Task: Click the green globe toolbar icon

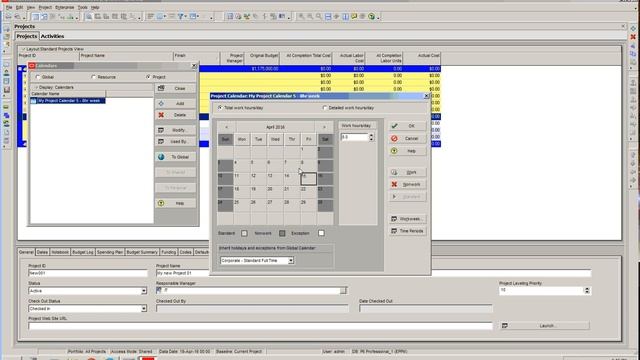Action: click(371, 17)
